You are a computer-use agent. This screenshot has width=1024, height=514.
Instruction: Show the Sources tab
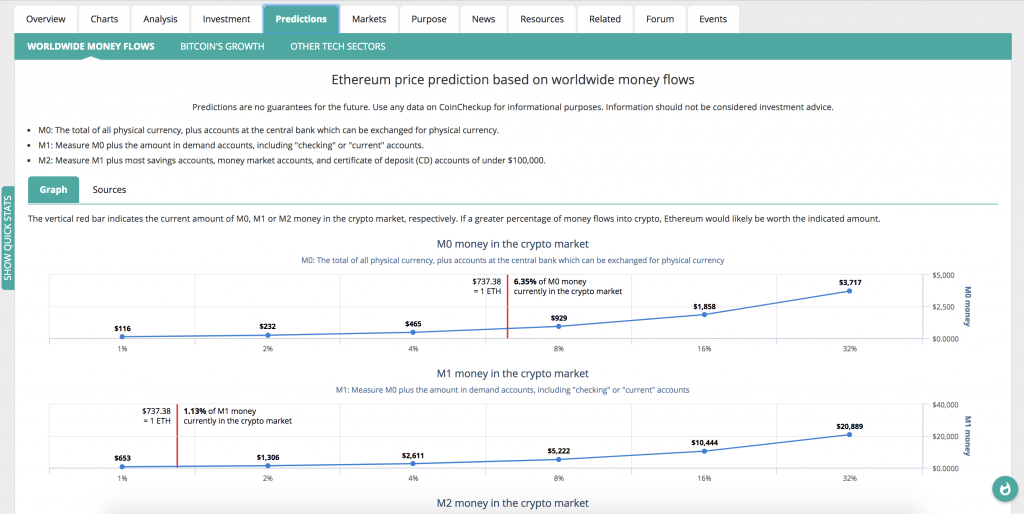point(109,189)
